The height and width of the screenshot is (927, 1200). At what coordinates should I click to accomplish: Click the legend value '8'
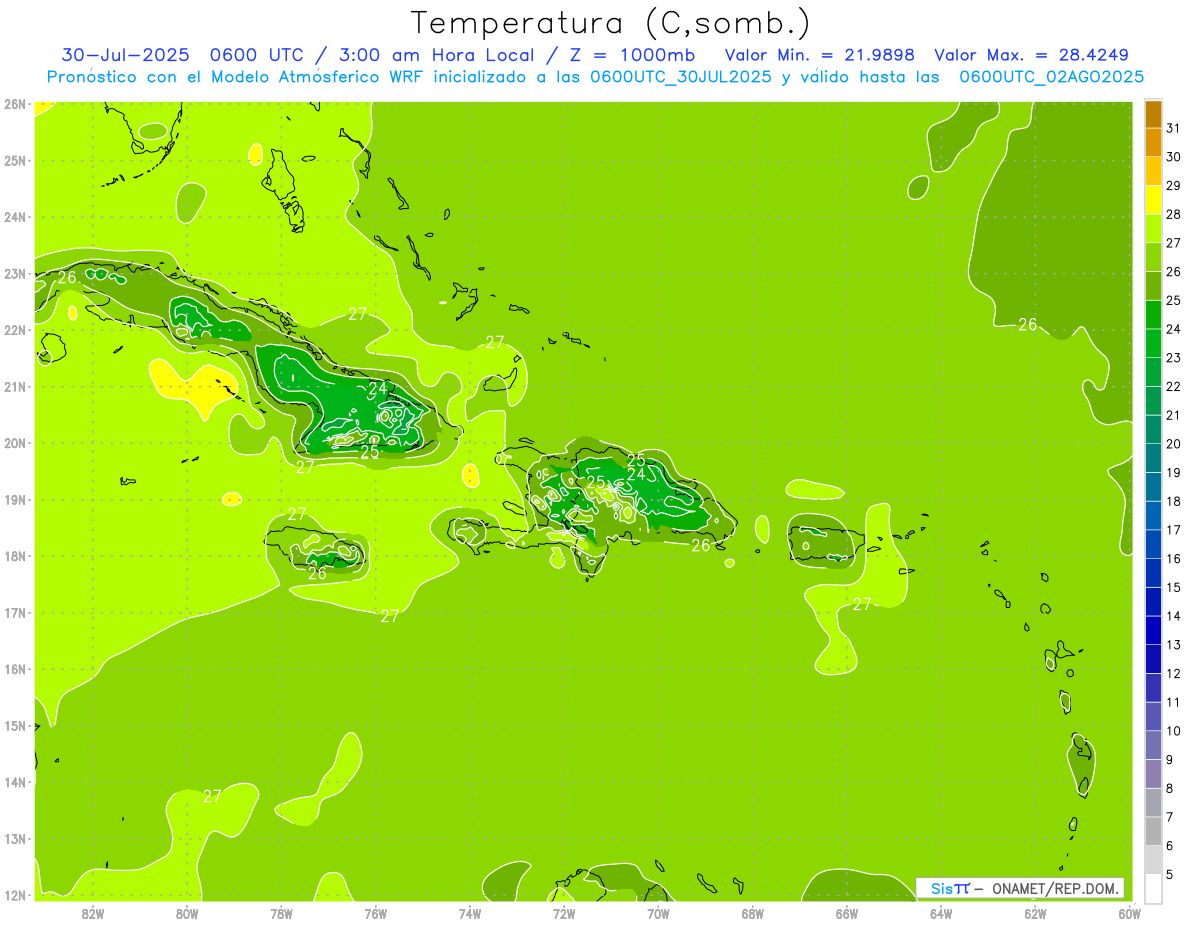[x=1170, y=788]
